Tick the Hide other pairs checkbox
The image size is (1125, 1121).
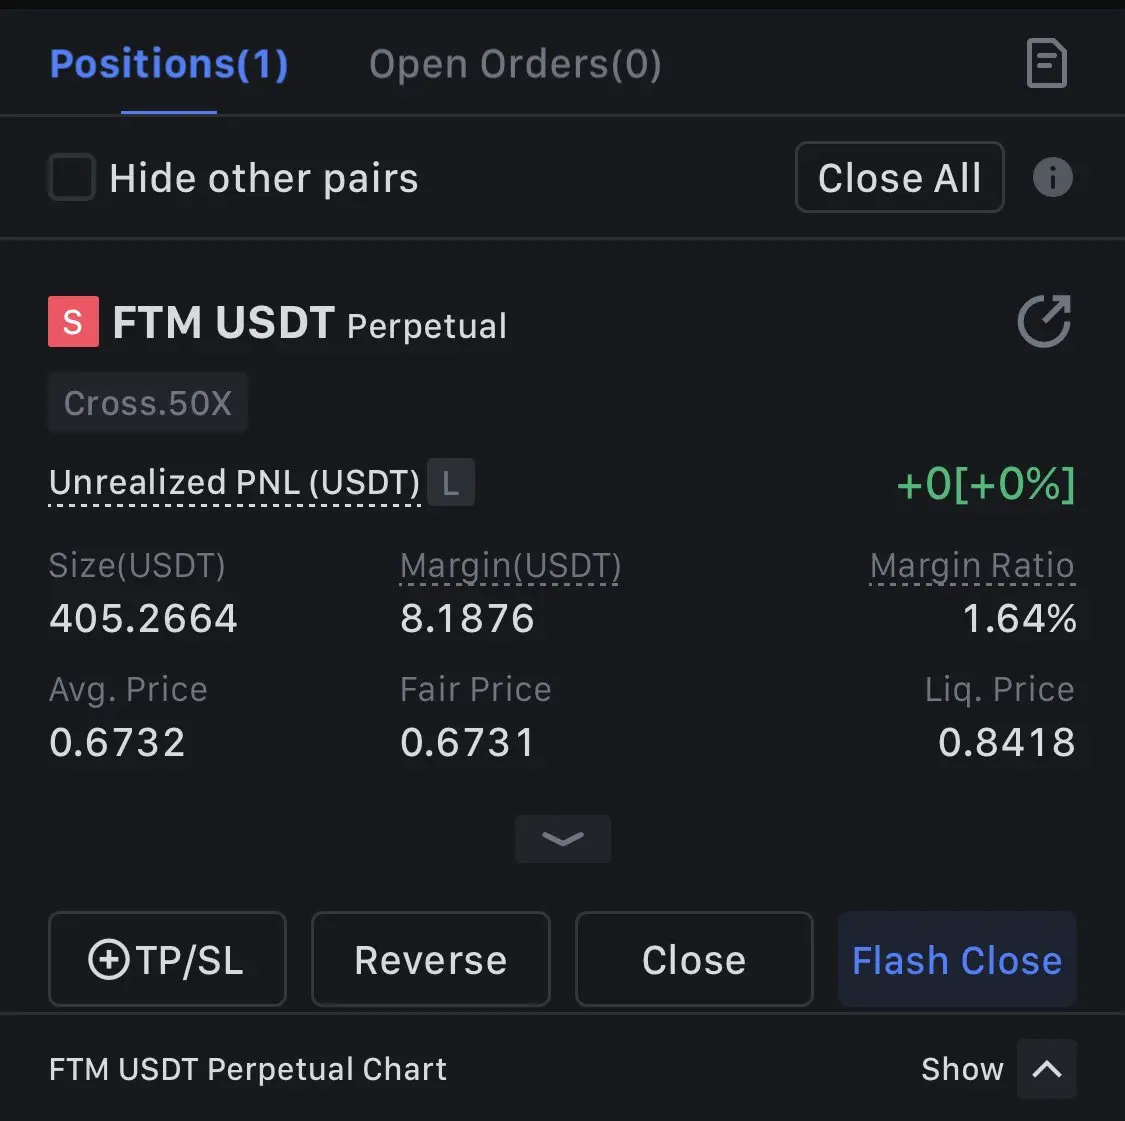pos(72,177)
